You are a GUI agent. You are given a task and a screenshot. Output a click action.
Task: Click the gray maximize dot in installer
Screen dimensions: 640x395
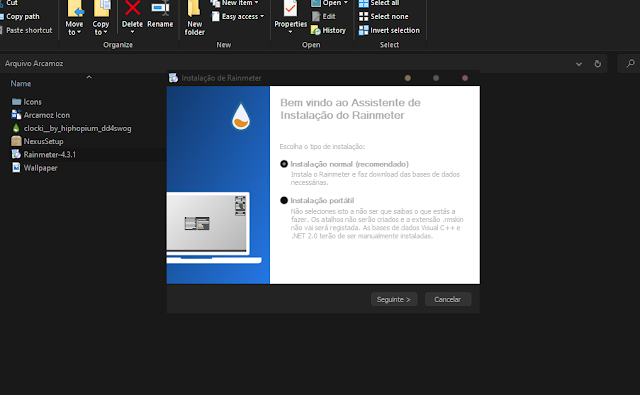436,78
